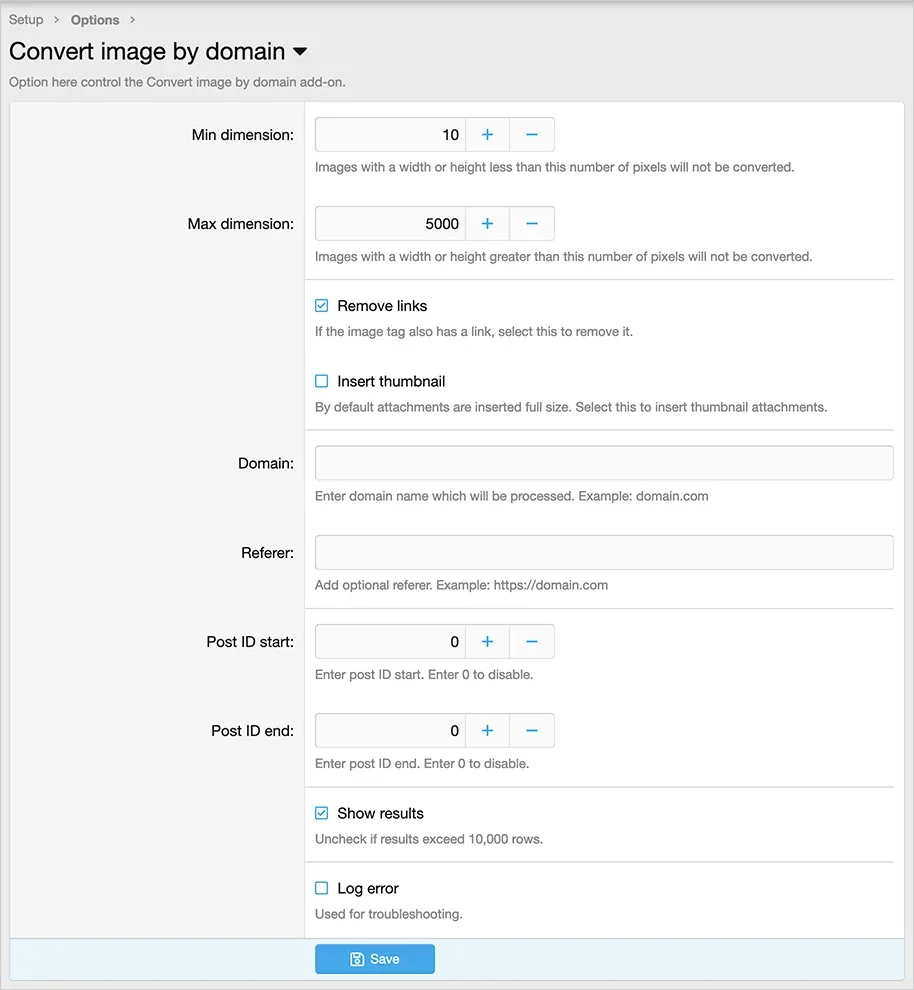914x990 pixels.
Task: Decrement Post ID end value
Action: 531,731
